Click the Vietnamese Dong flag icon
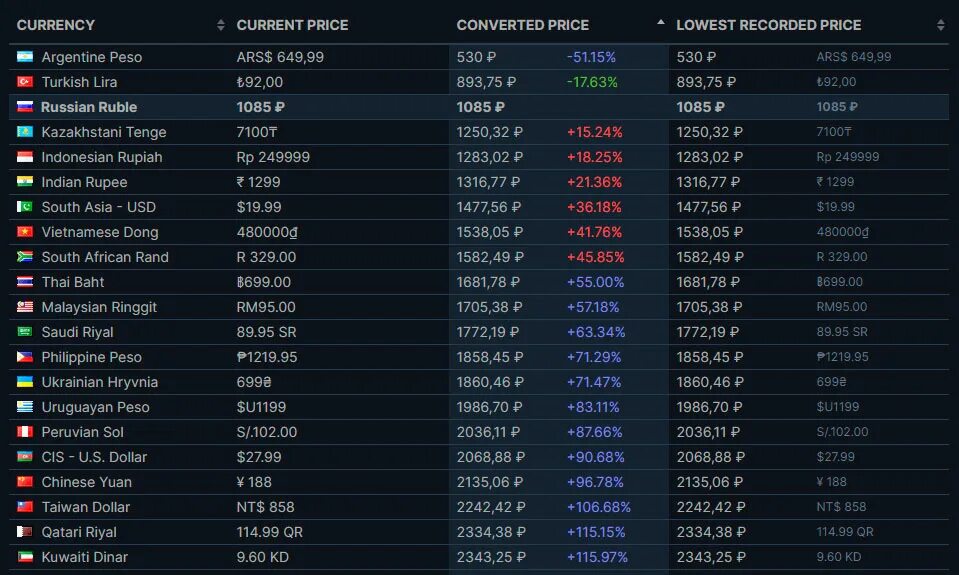 click(x=24, y=232)
